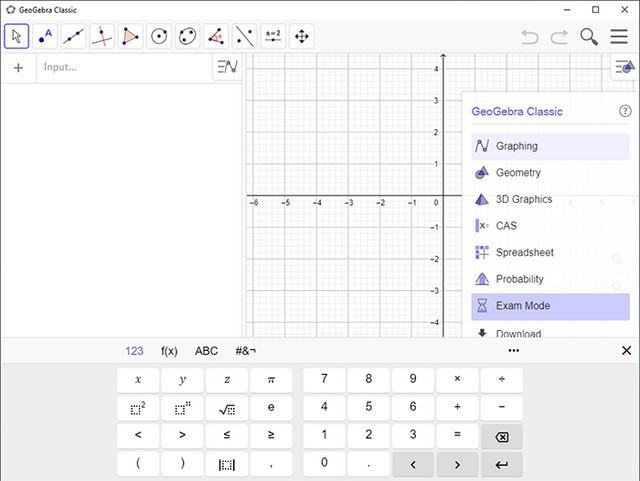This screenshot has height=481, width=640.
Task: Select the Move Graphics View tool
Action: (x=302, y=36)
